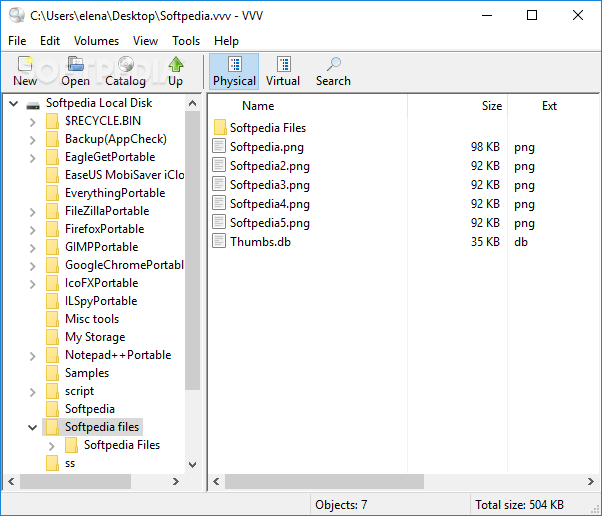Click the Softpedia2.png file icon
The width and height of the screenshot is (602, 516).
click(219, 165)
